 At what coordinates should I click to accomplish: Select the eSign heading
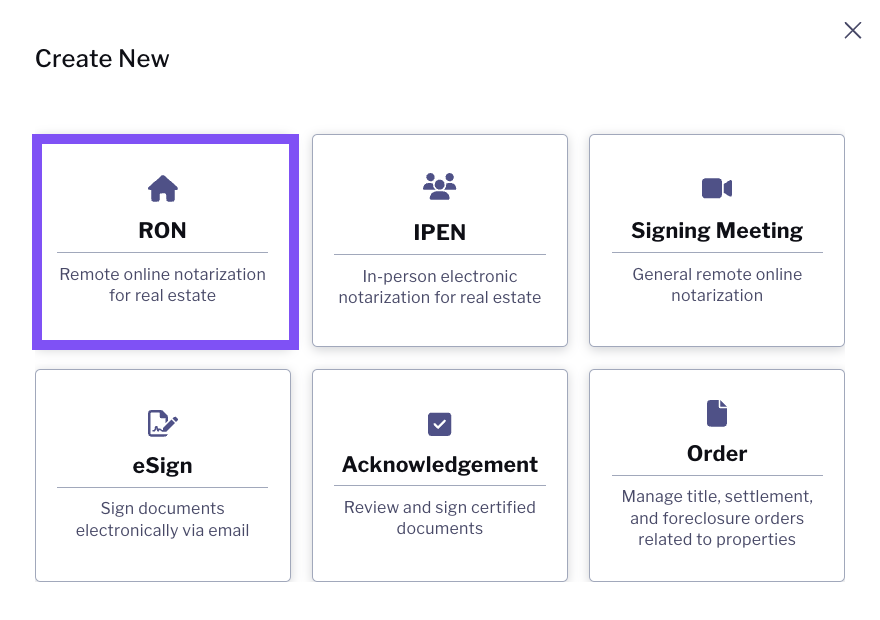click(162, 466)
